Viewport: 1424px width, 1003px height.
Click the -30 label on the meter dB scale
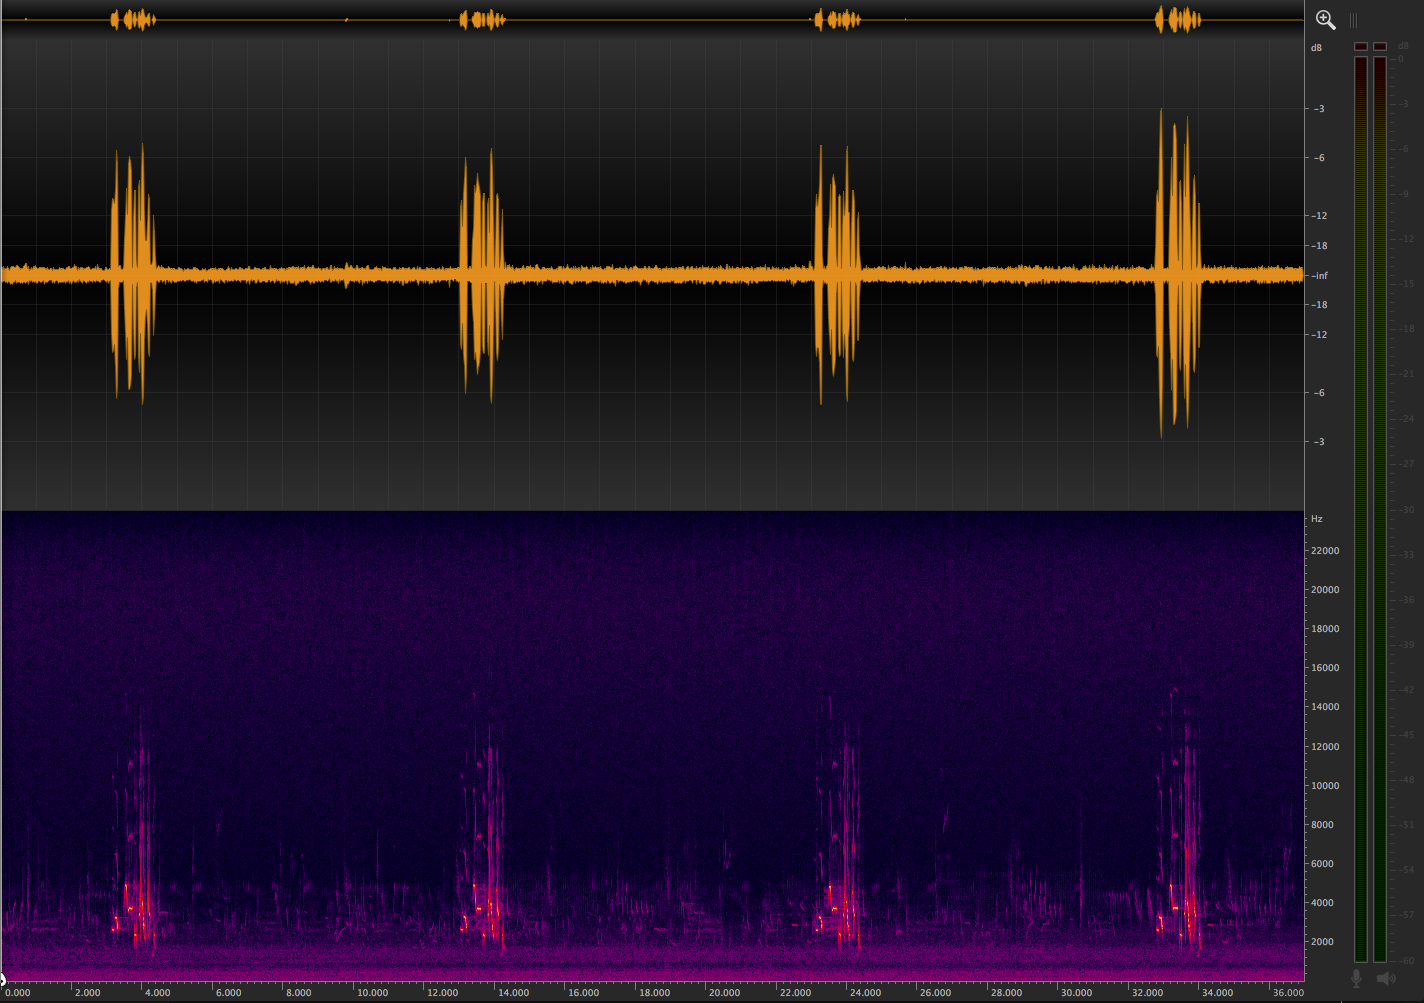tap(1404, 509)
